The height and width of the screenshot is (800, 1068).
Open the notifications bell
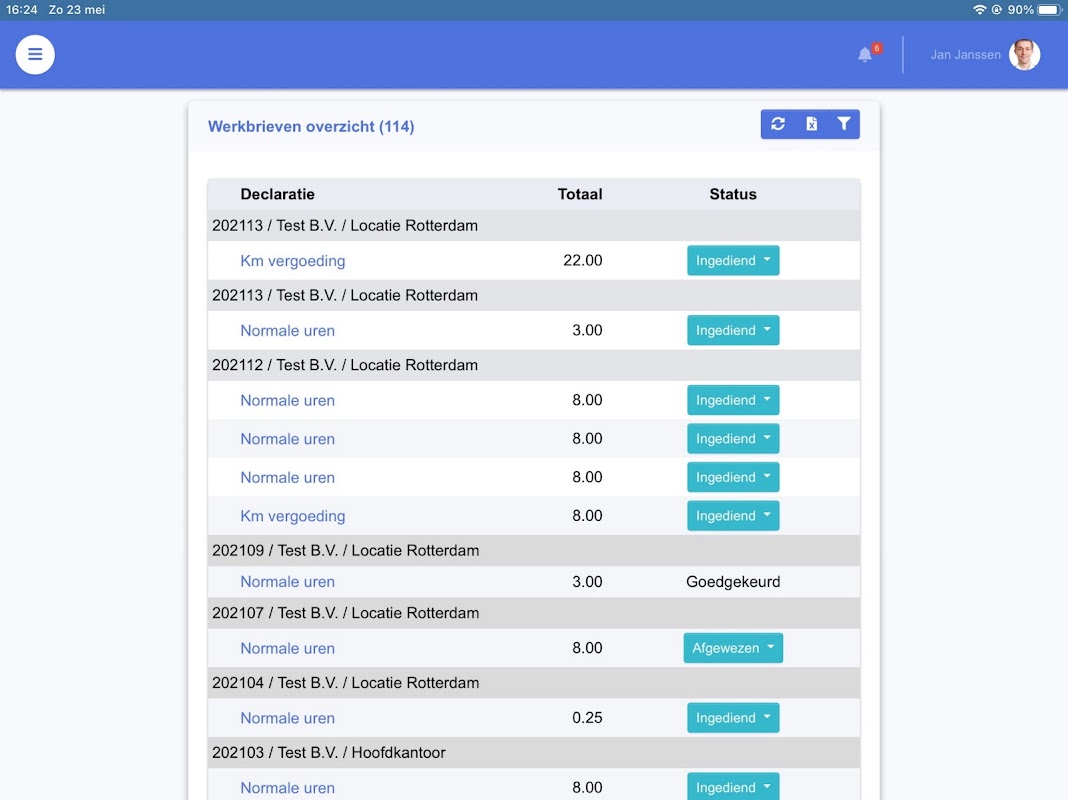(865, 54)
